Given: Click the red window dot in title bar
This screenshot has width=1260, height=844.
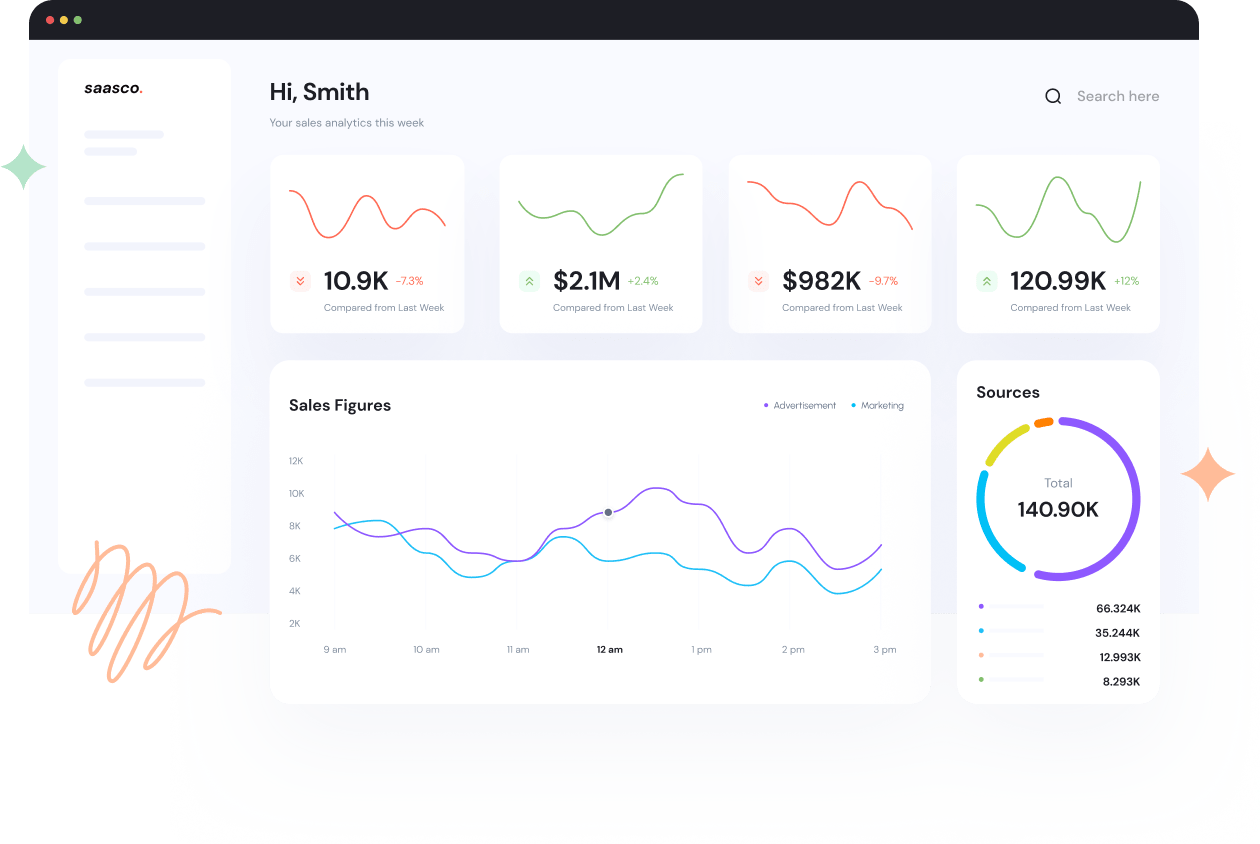Looking at the screenshot, I should [x=50, y=20].
